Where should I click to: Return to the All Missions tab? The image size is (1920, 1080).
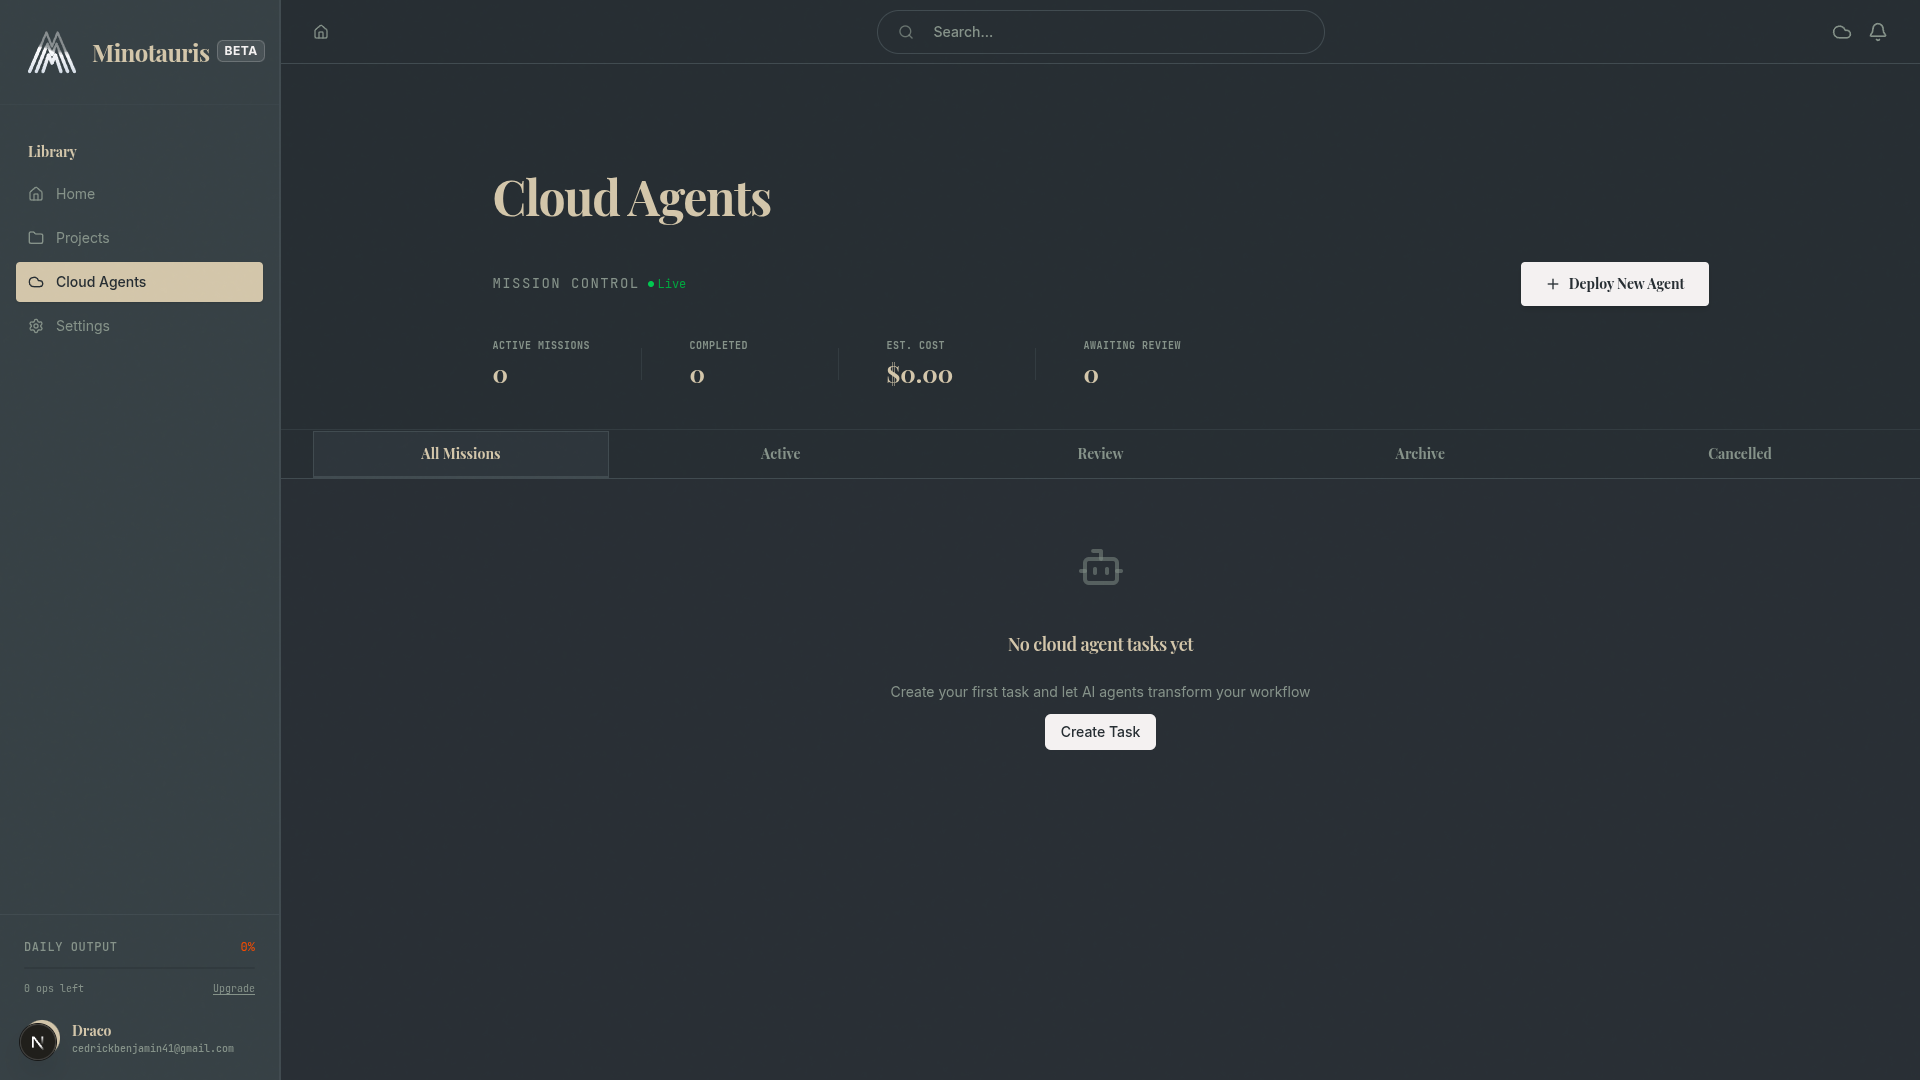[460, 454]
